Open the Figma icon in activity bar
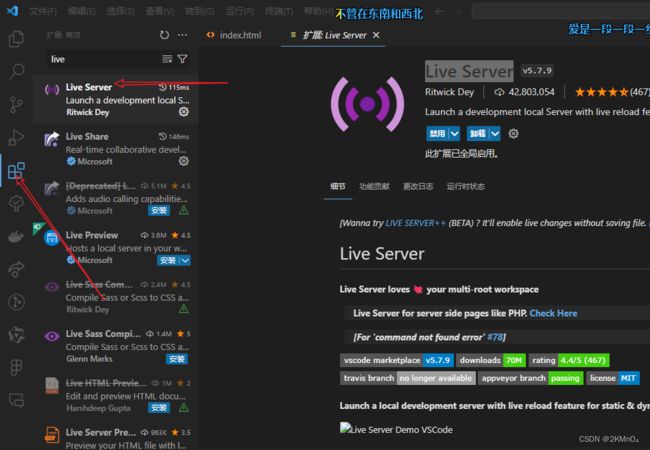 pos(16,367)
